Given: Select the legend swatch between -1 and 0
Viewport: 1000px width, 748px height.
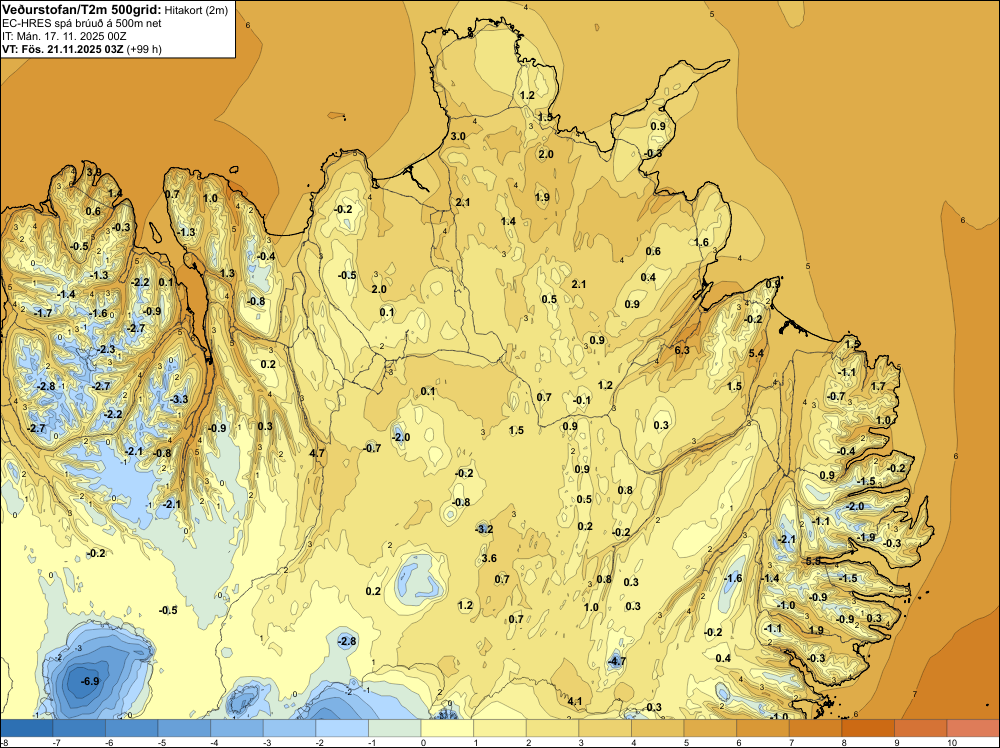Looking at the screenshot, I should coord(395,728).
